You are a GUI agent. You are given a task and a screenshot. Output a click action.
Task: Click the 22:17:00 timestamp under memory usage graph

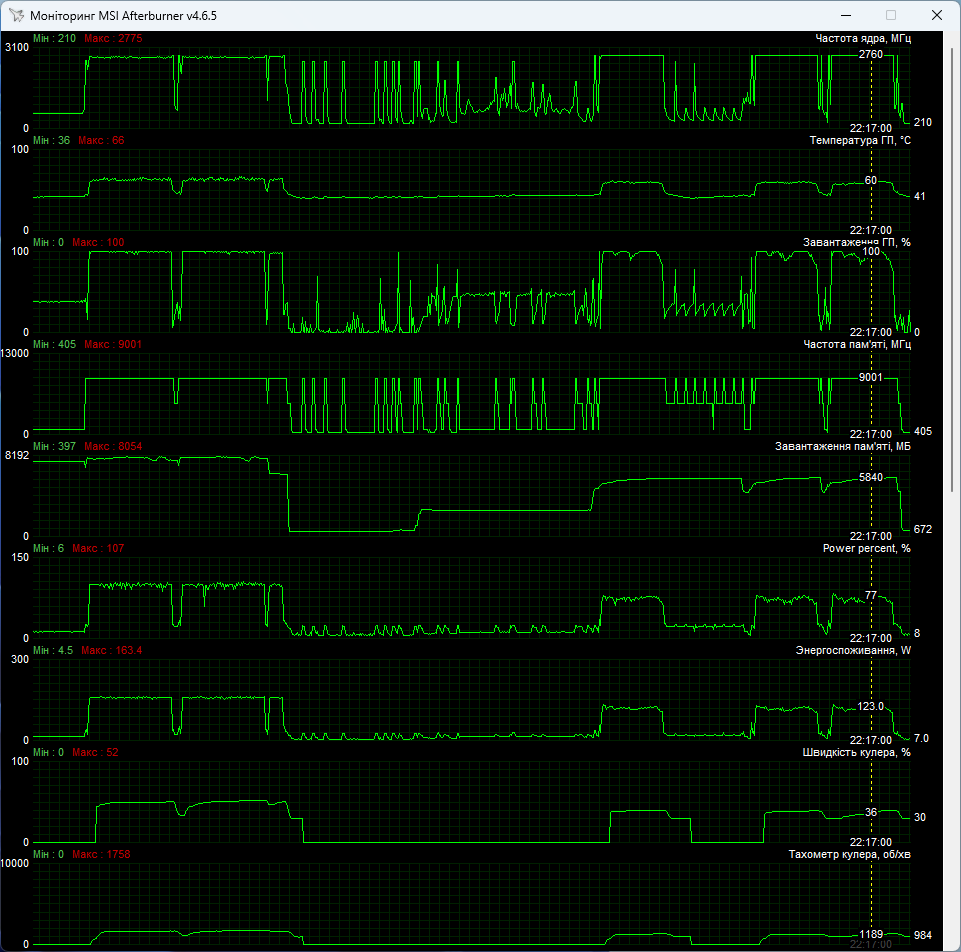click(870, 536)
